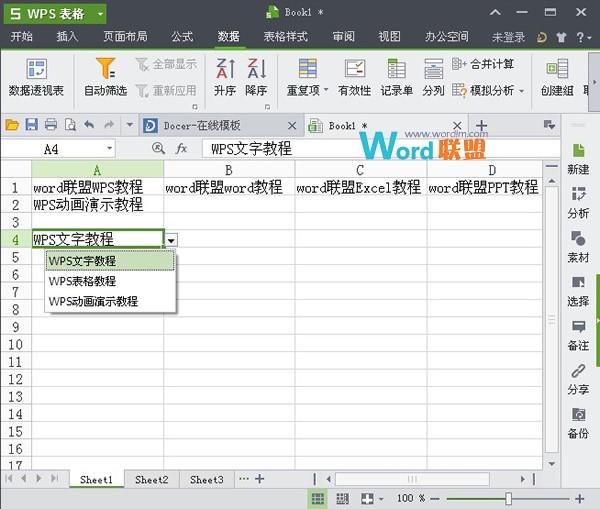This screenshot has height=509, width=600.
Task: Click the Print Preview icon
Action: pyautogui.click(x=70, y=125)
